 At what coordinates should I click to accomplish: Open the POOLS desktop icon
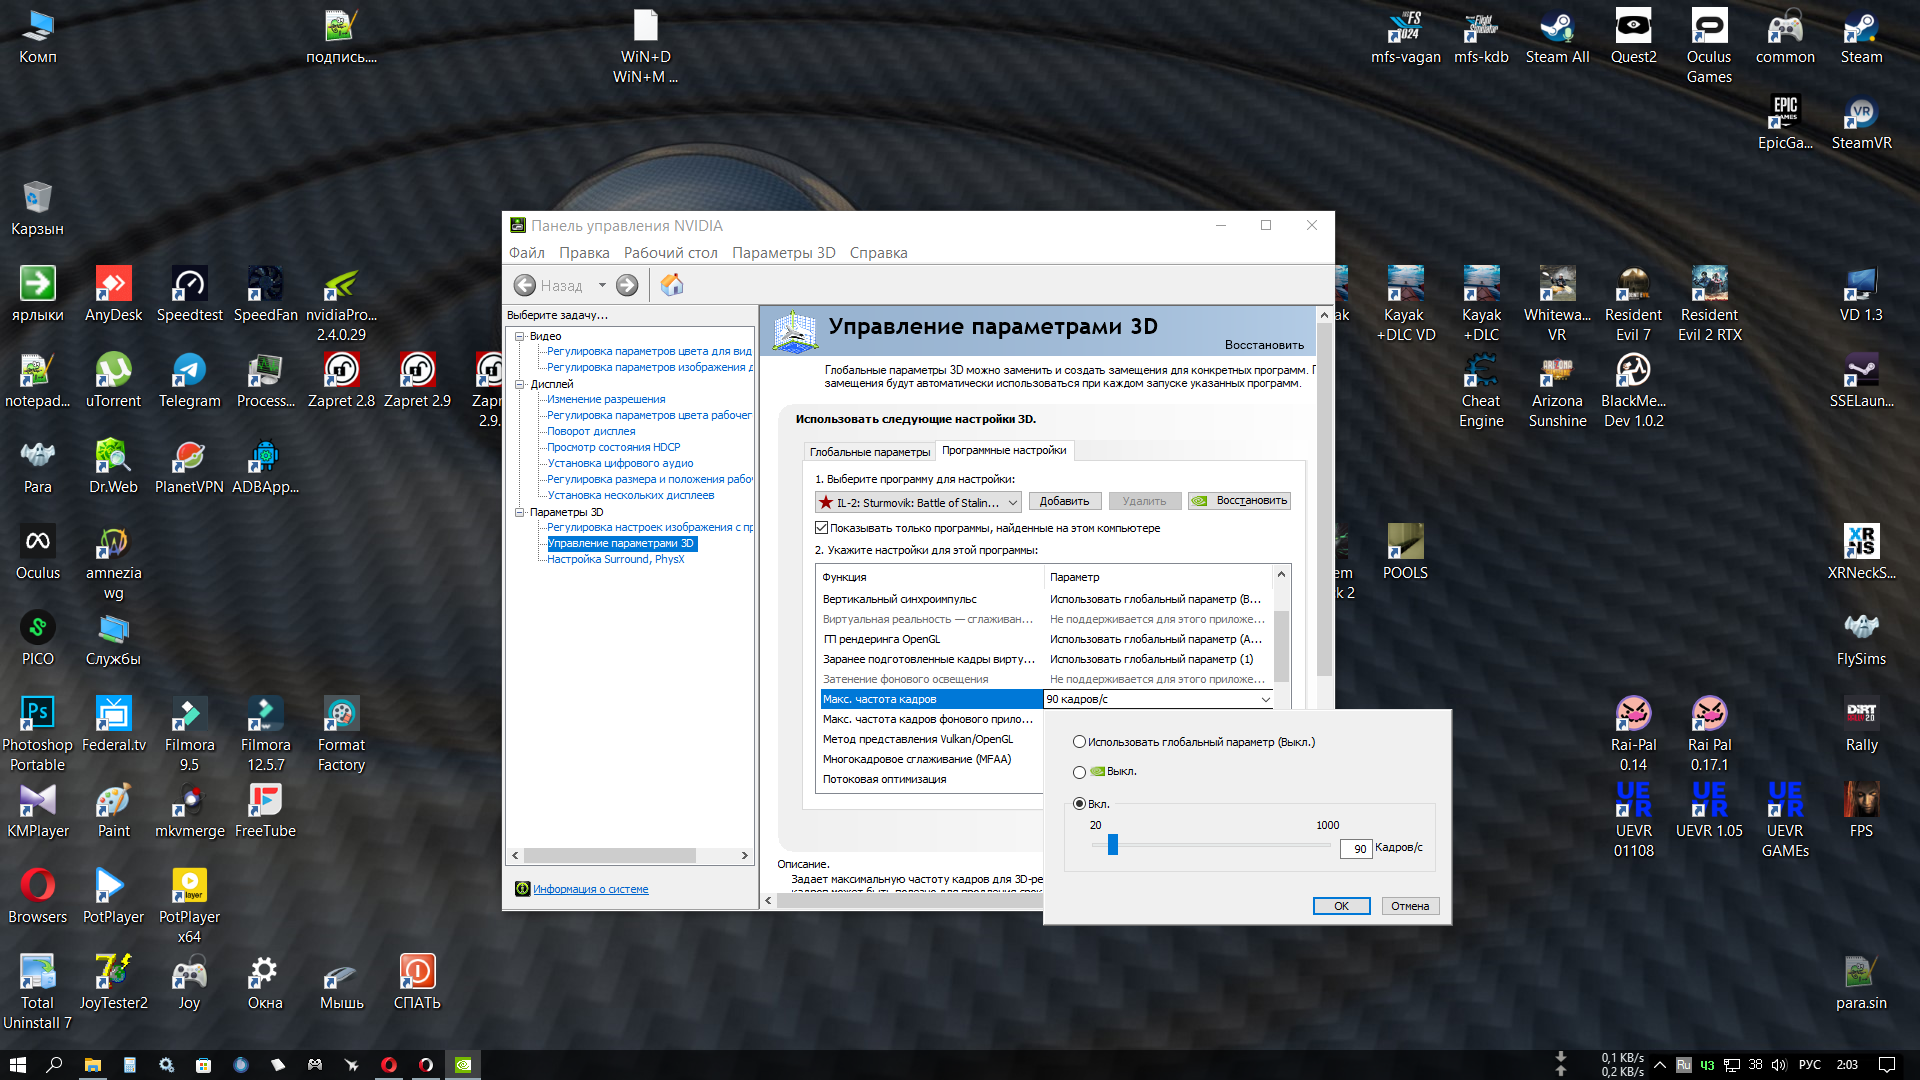click(1405, 552)
